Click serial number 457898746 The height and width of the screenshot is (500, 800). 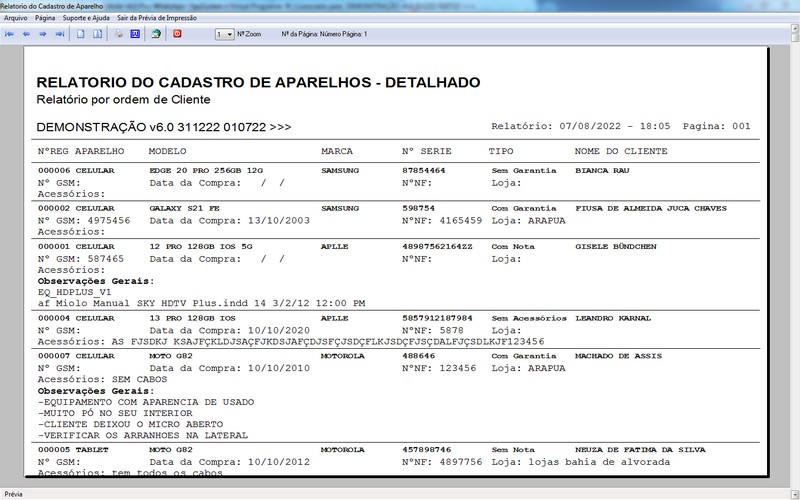coord(427,449)
